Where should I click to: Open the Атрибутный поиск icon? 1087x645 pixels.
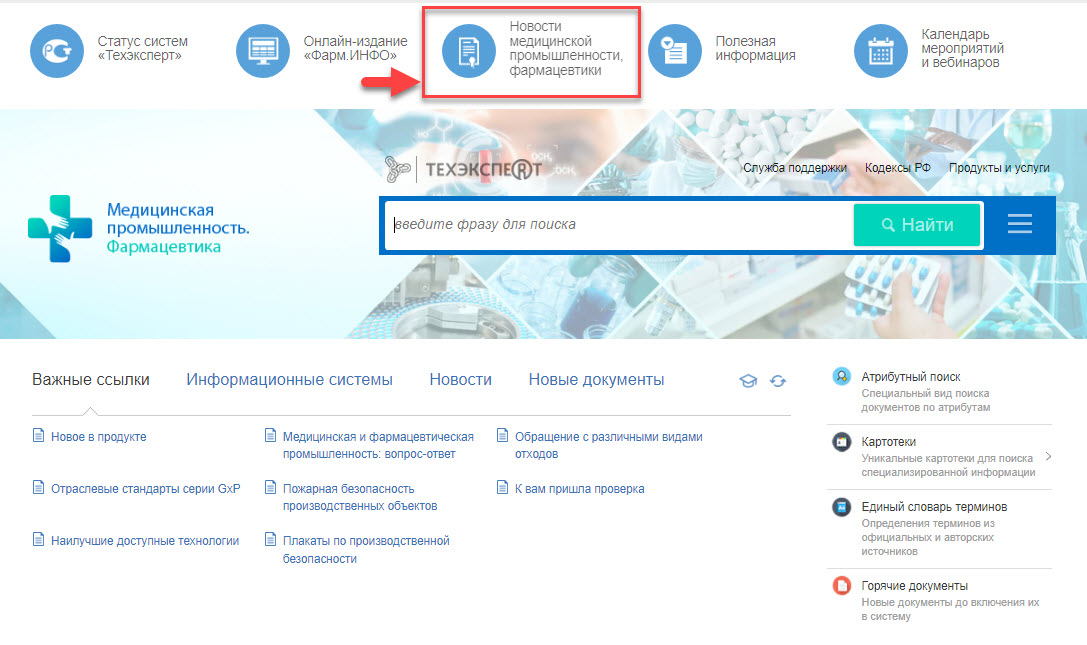tap(842, 377)
